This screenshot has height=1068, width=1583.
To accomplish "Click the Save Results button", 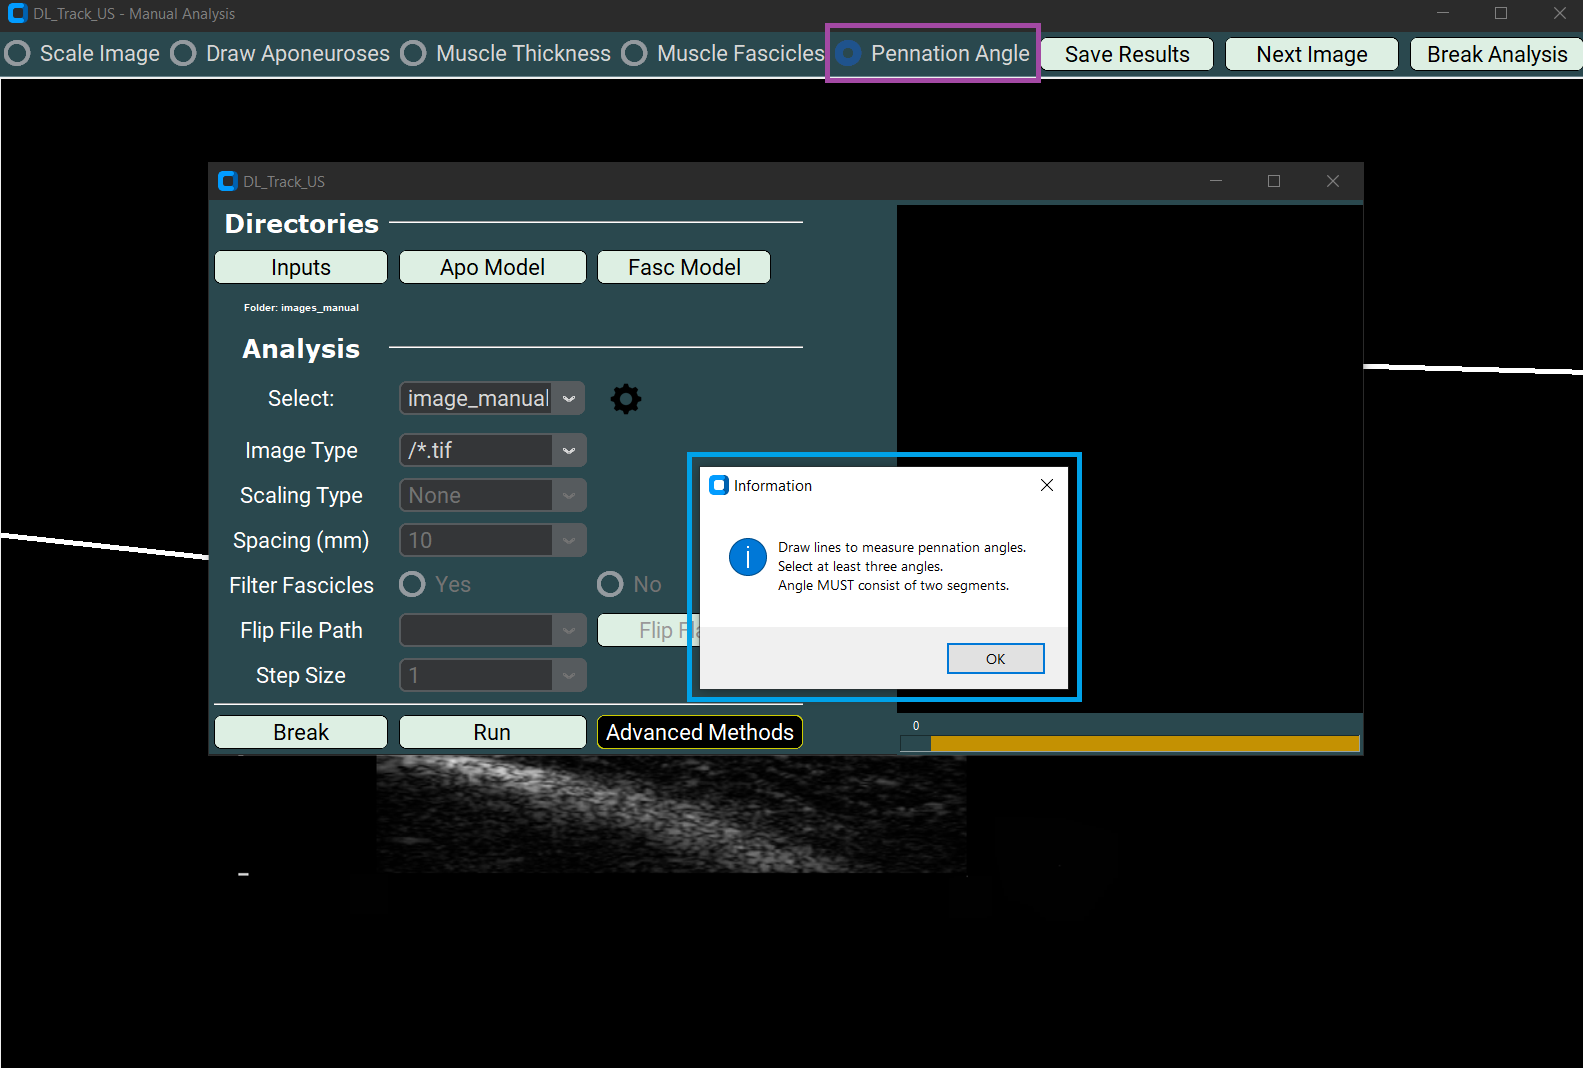I will point(1126,54).
